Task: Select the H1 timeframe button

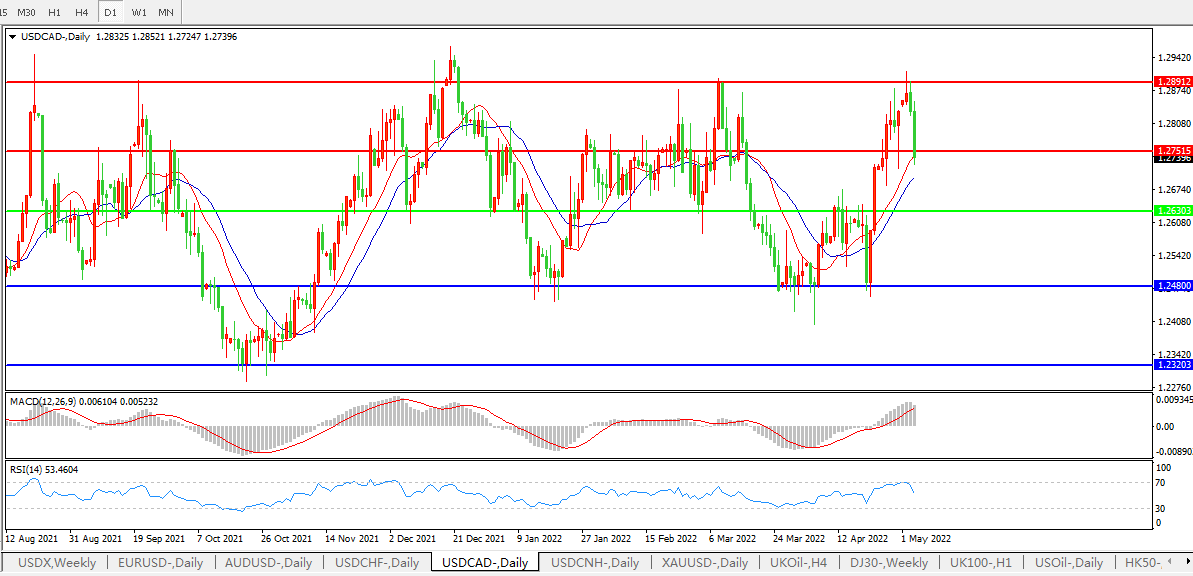Action: click(55, 12)
